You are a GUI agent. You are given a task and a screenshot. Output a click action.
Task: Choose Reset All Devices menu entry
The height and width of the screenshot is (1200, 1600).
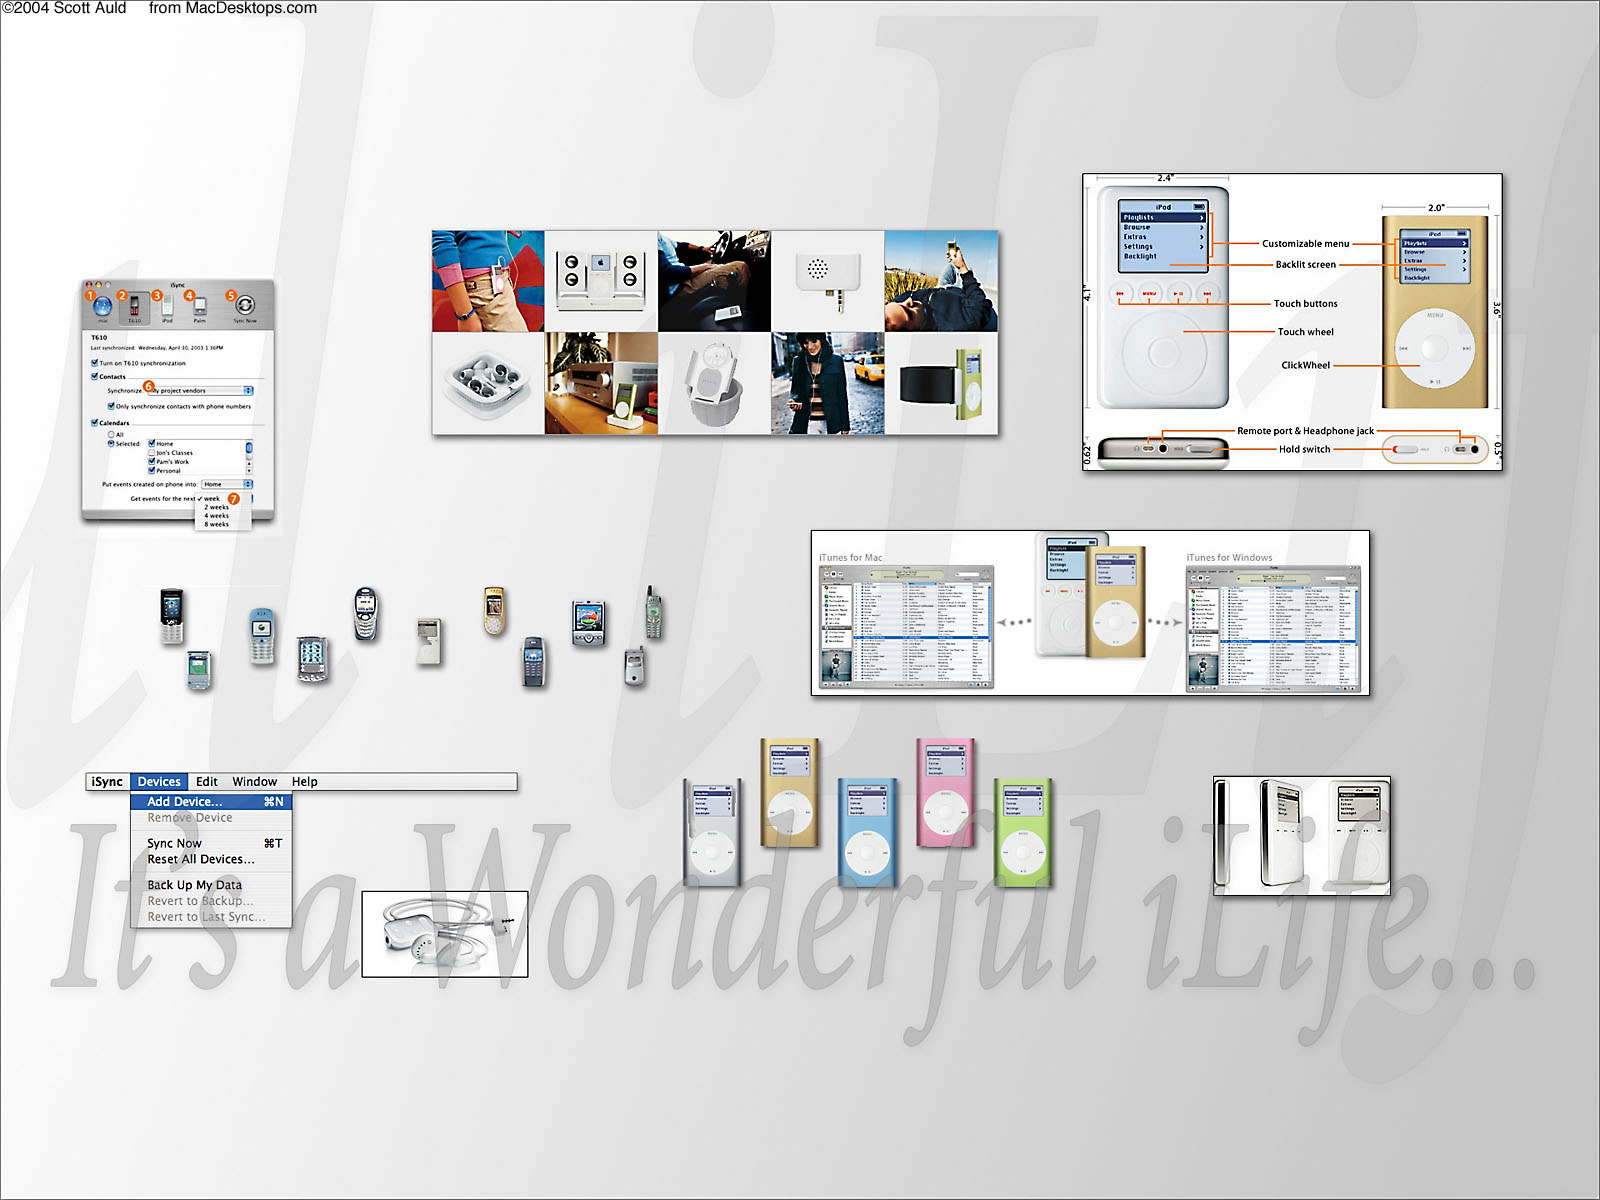click(x=211, y=859)
